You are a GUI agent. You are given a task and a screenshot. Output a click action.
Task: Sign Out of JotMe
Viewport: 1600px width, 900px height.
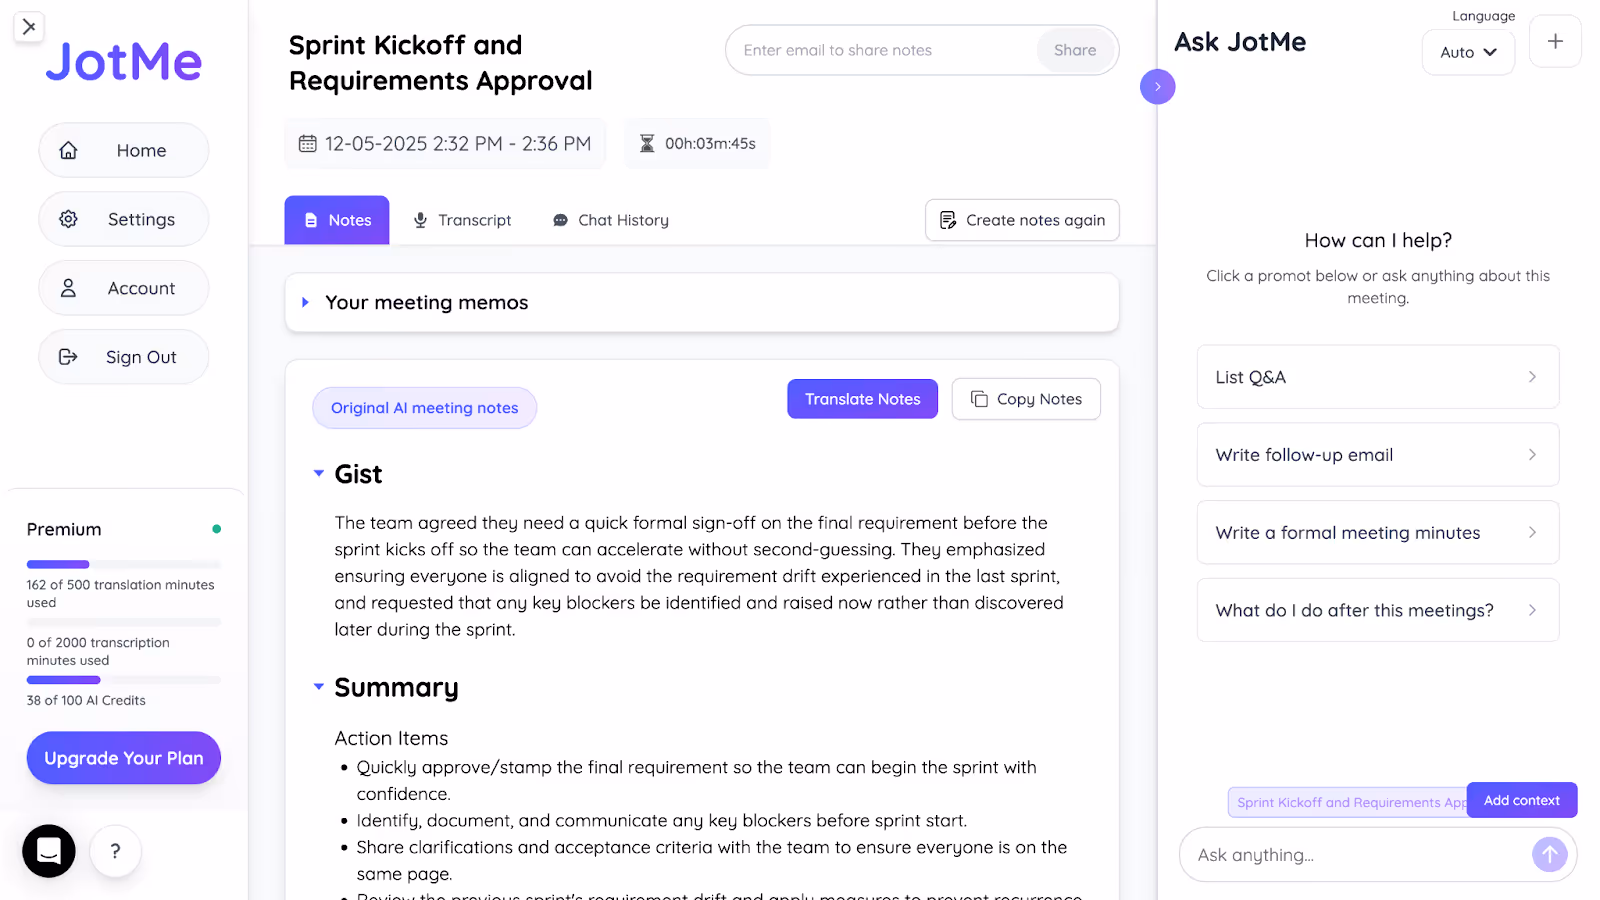pos(124,357)
